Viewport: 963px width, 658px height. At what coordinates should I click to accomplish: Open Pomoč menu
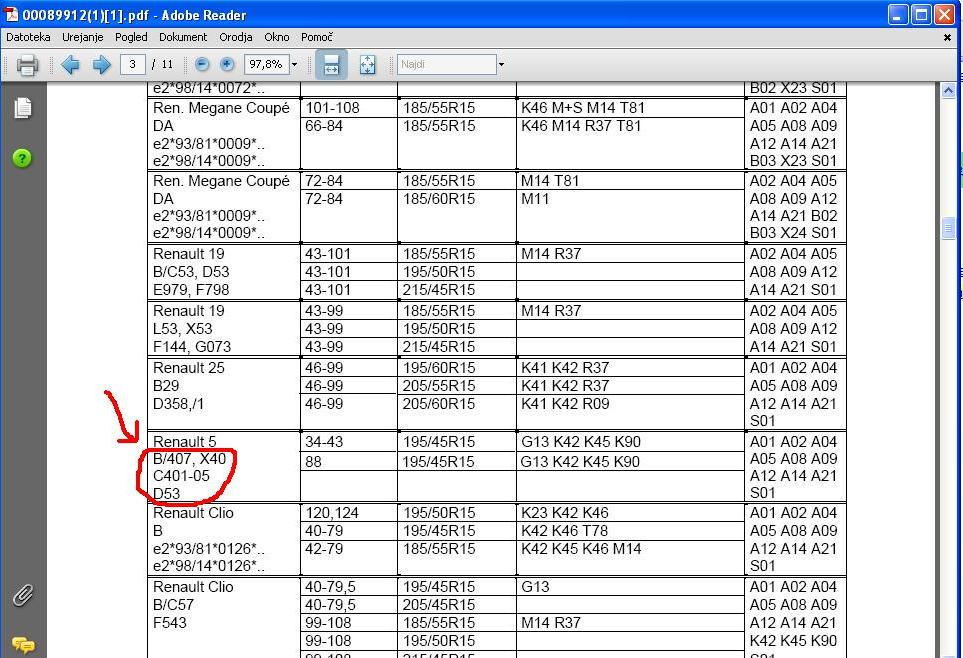317,37
